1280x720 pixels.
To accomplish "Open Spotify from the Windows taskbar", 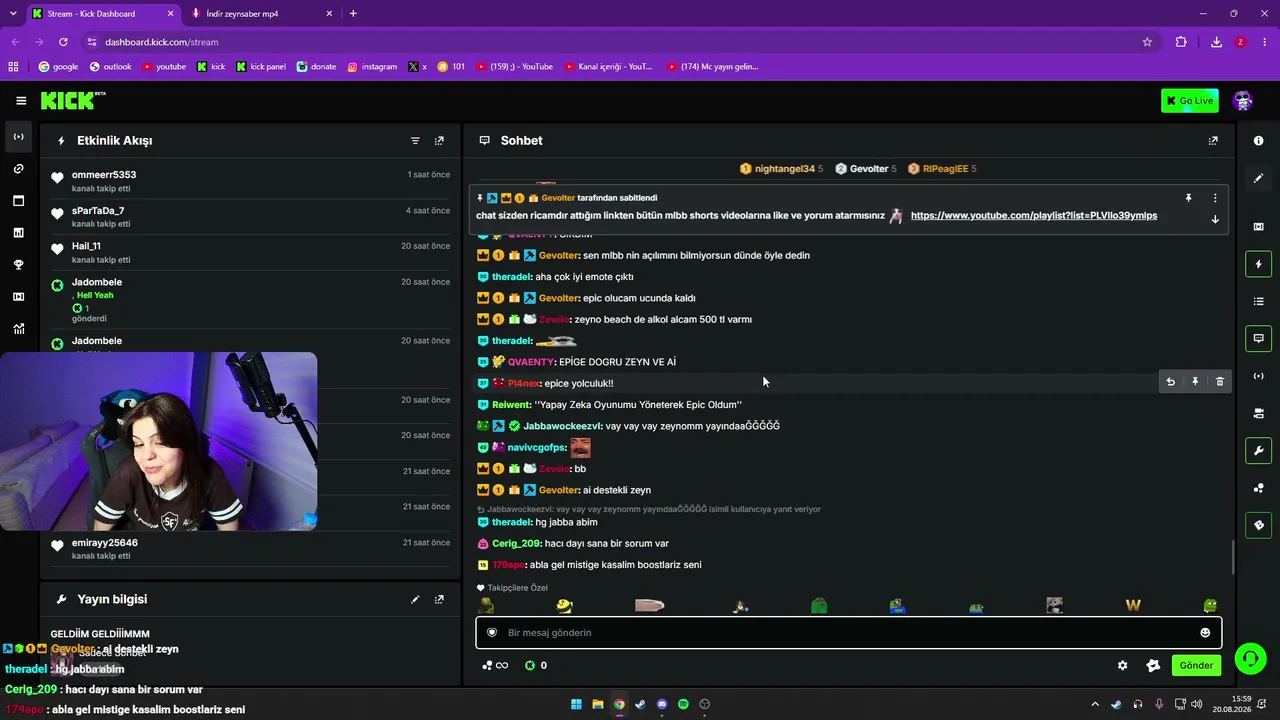I will 683,704.
